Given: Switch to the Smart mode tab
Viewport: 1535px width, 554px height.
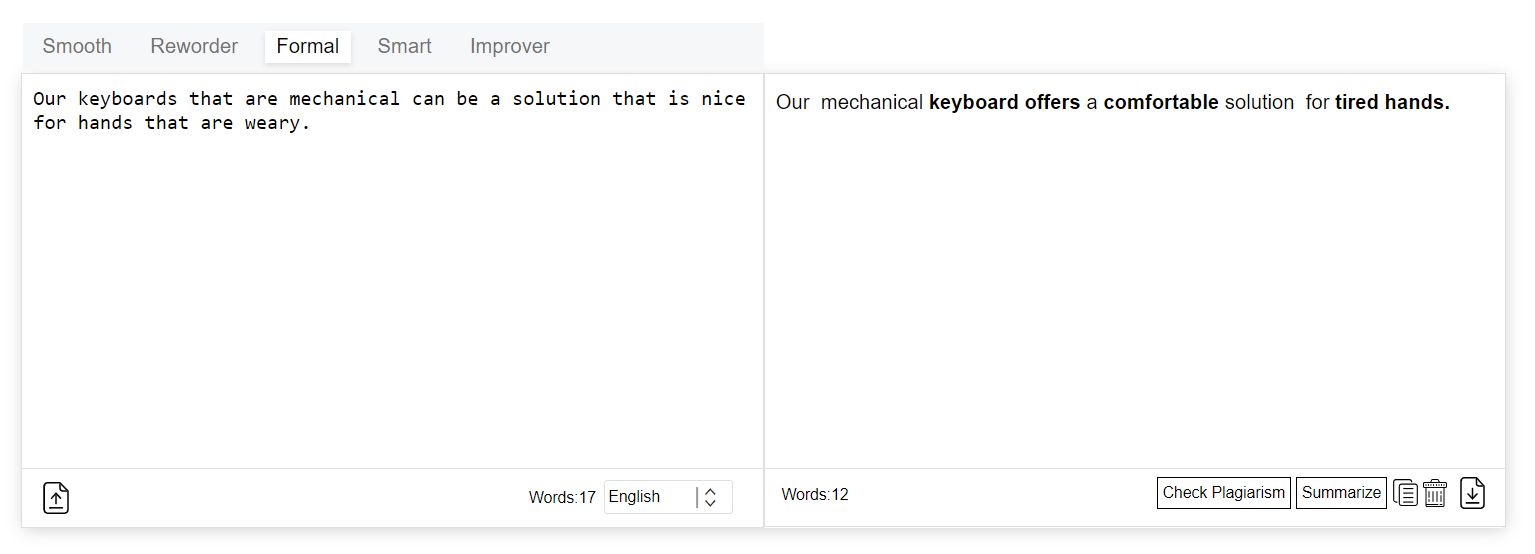Looking at the screenshot, I should 404,46.
